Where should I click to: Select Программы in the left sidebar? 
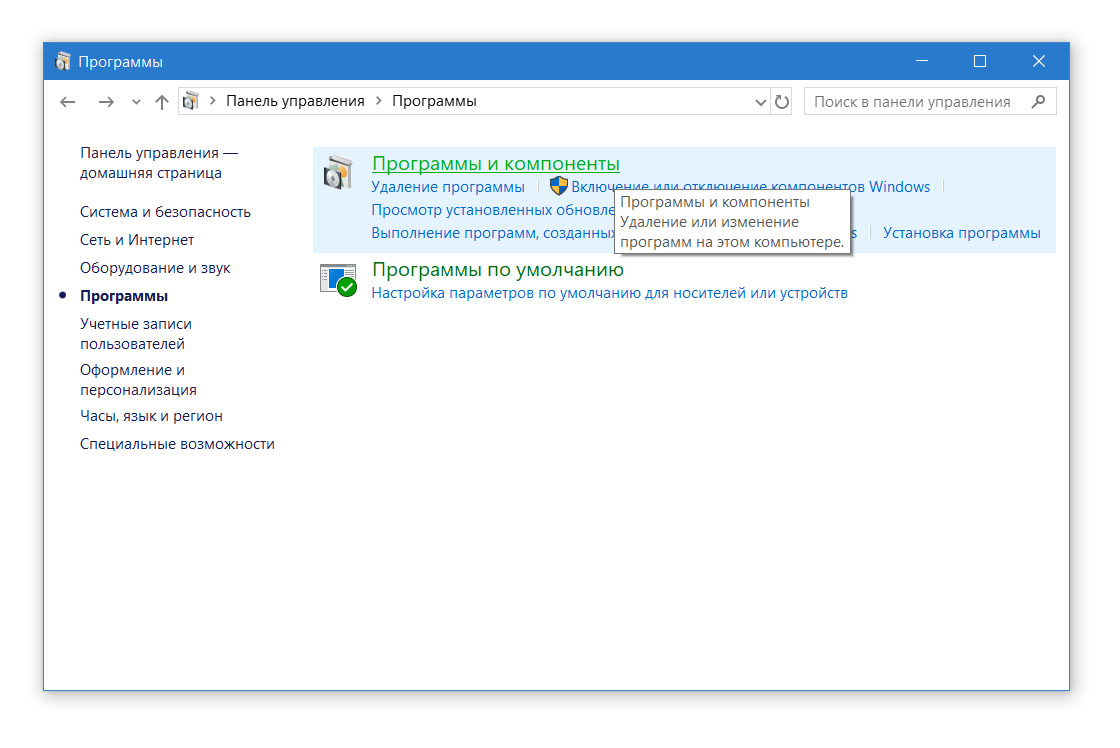124,296
